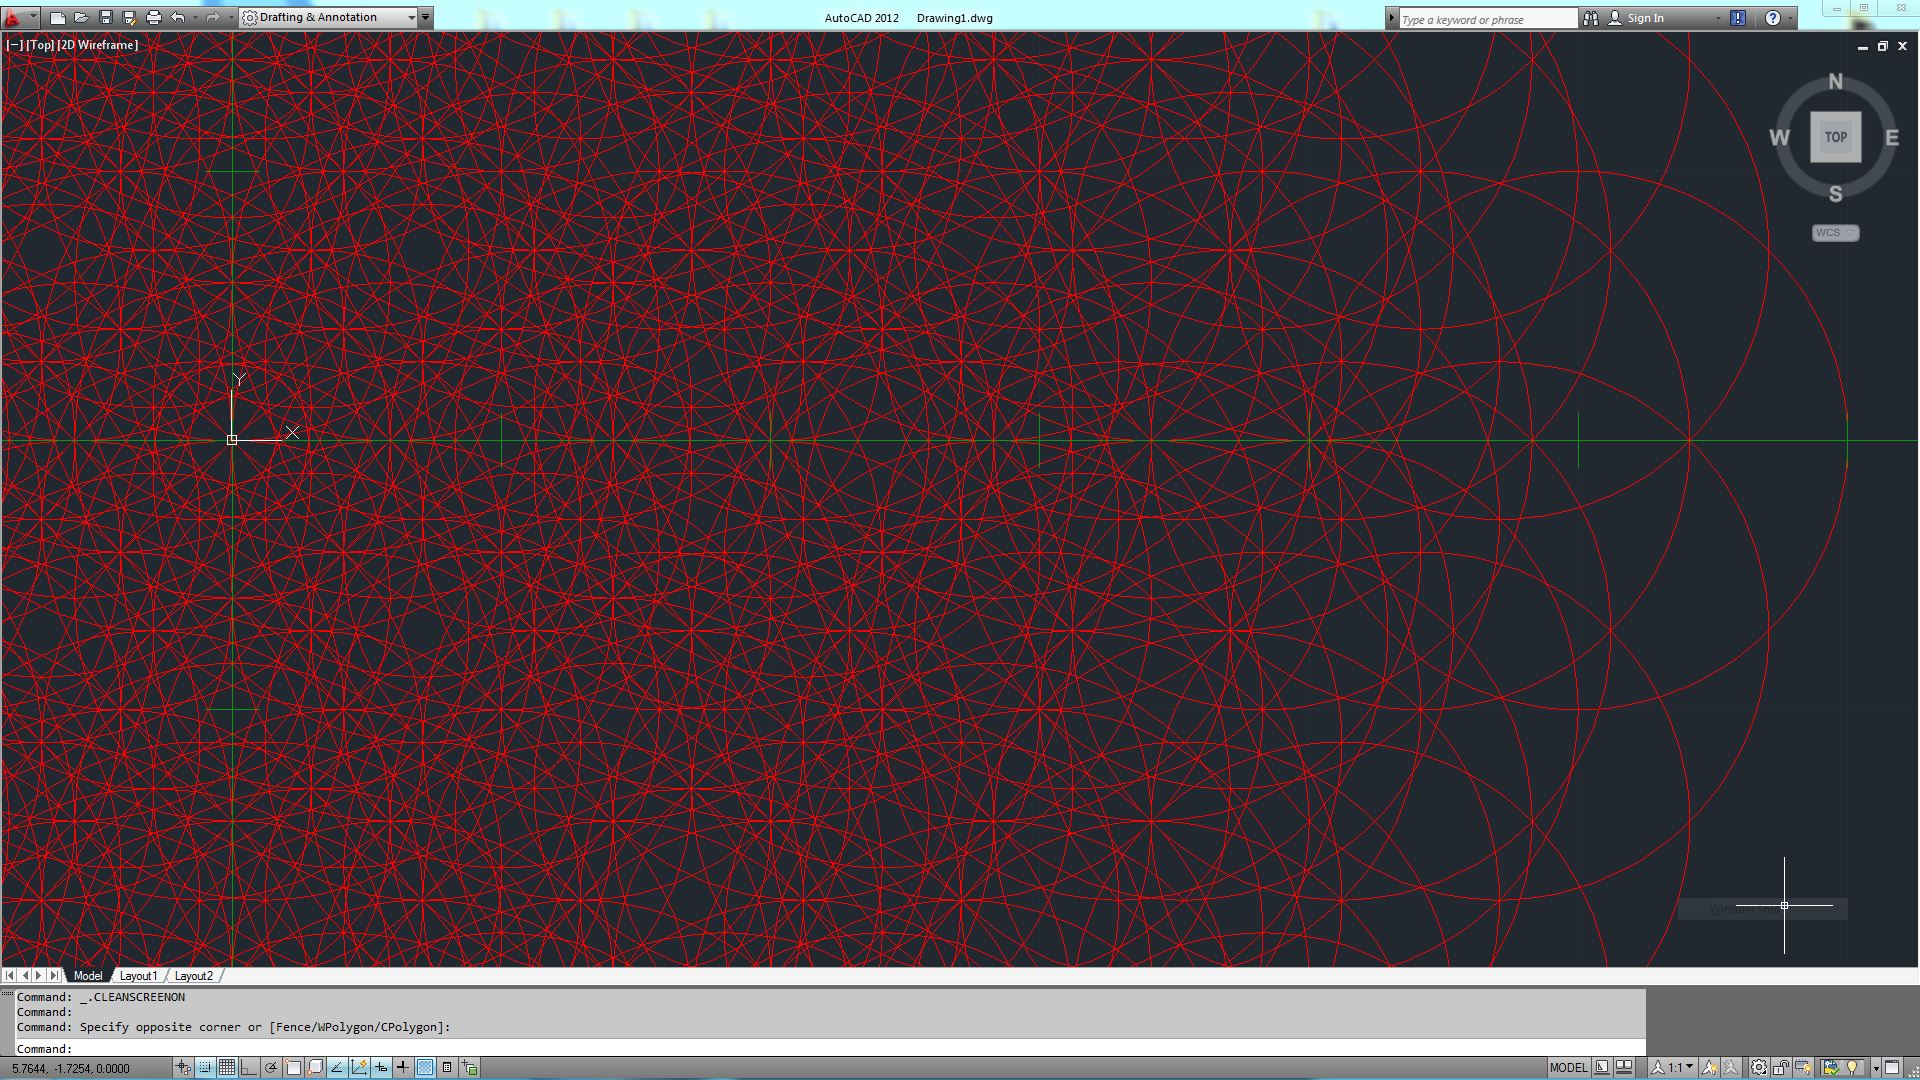1920x1080 pixels.
Task: Click the keyword search input field
Action: pos(1486,19)
